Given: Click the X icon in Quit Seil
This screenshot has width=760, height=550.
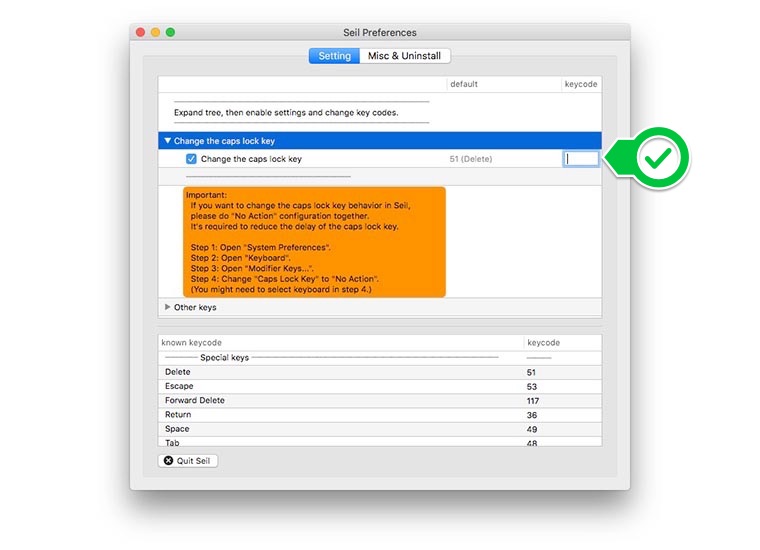Looking at the screenshot, I should (x=168, y=460).
